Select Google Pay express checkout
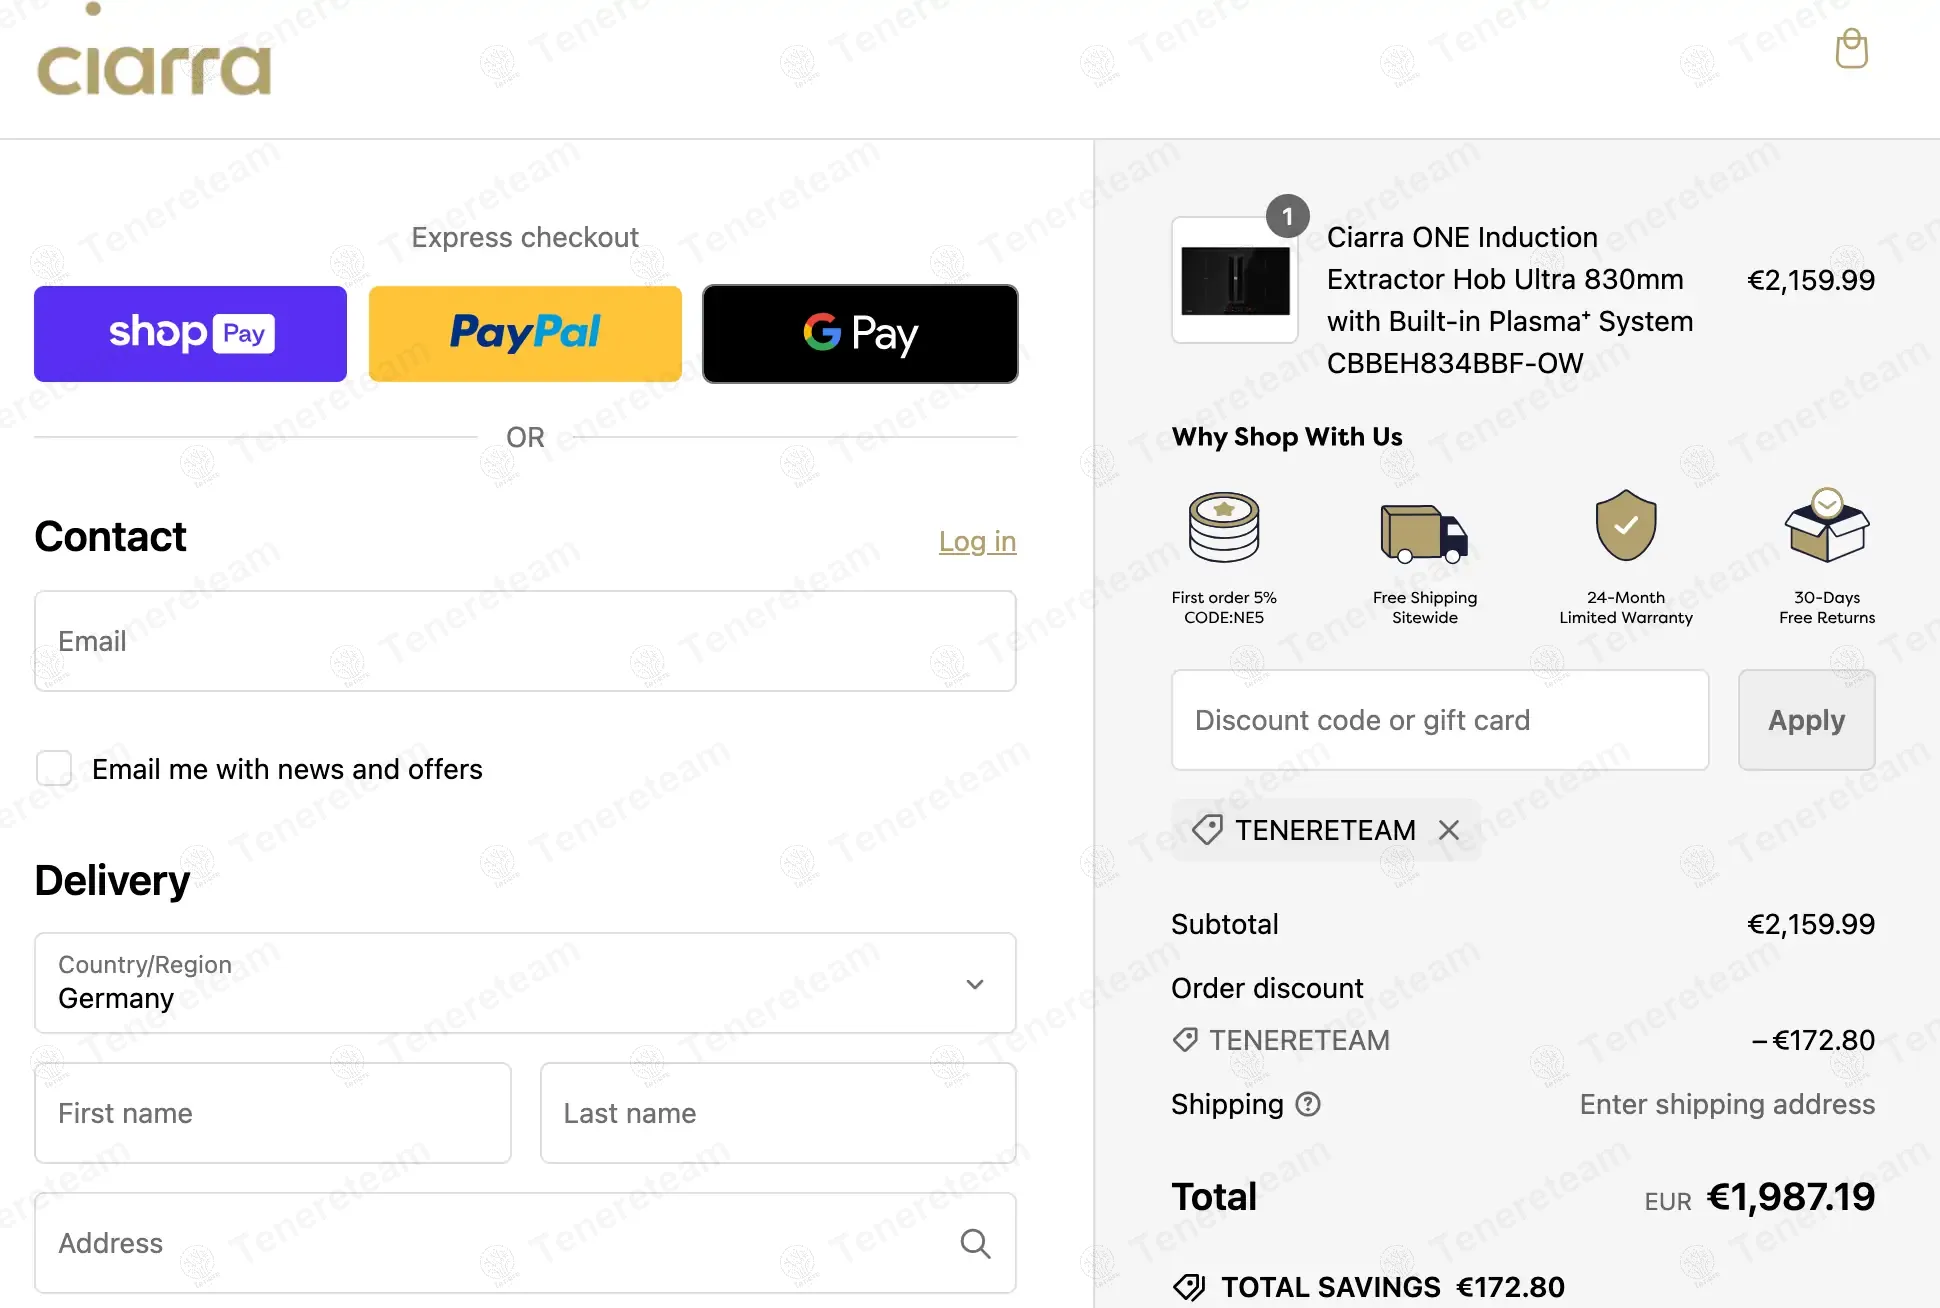 coord(860,334)
